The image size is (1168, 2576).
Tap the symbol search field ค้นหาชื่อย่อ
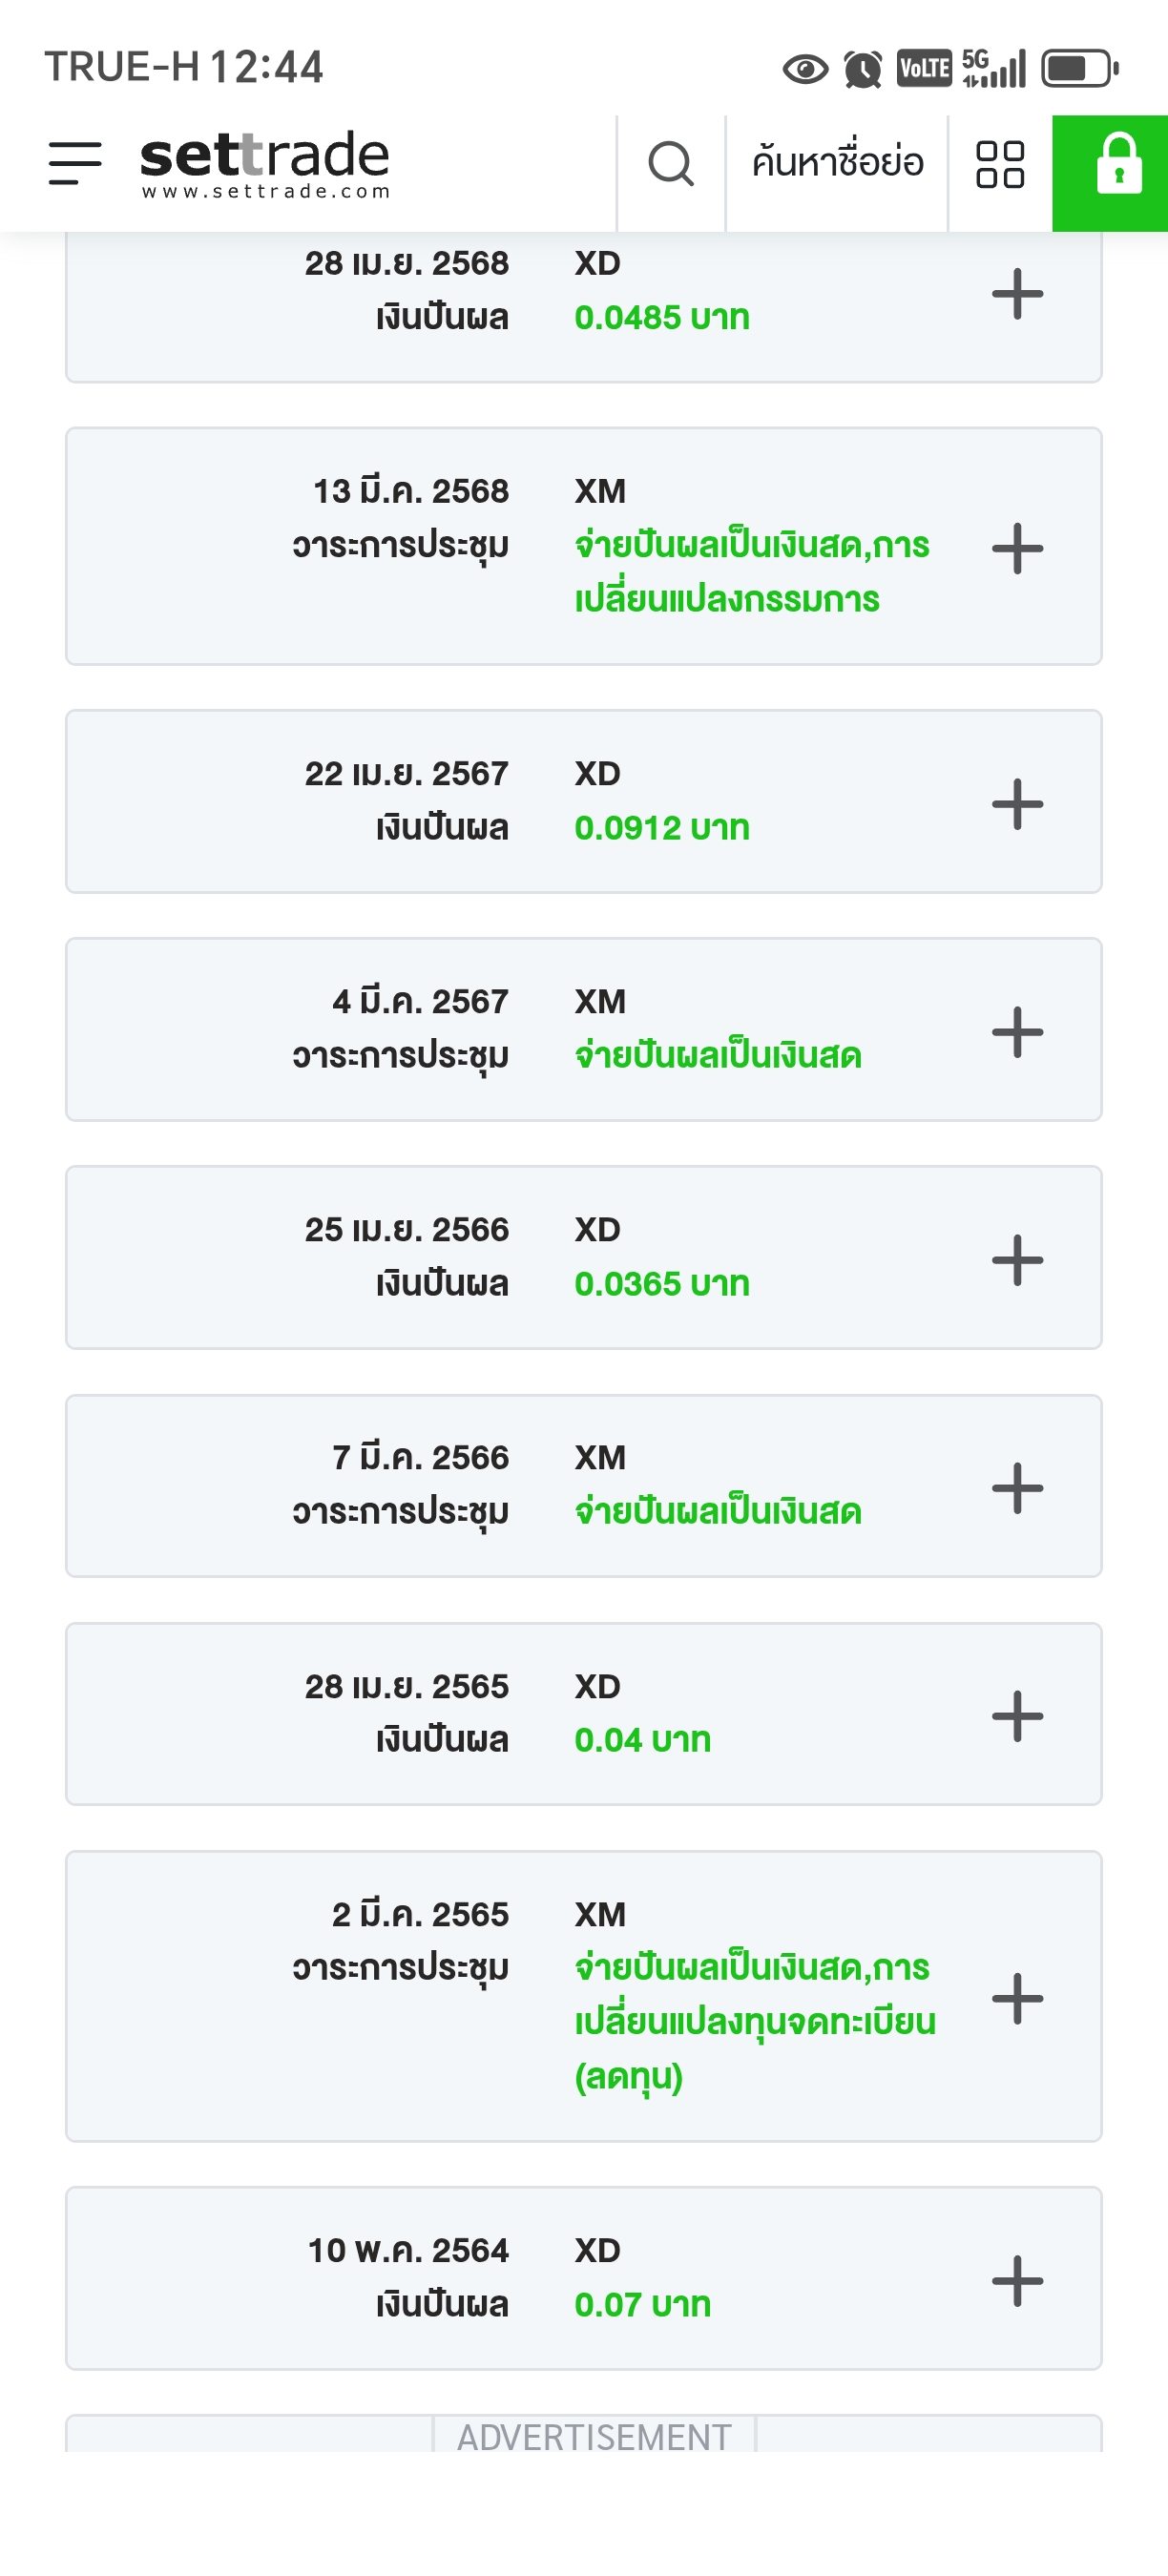pyautogui.click(x=837, y=163)
